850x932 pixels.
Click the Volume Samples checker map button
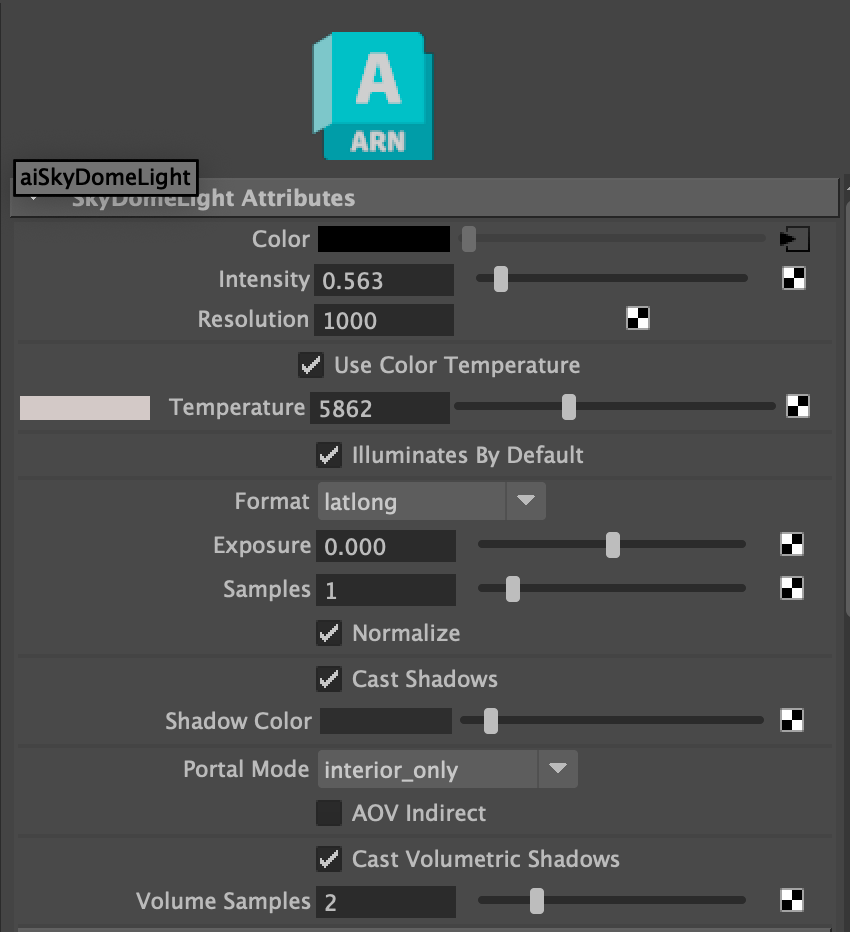coord(792,900)
